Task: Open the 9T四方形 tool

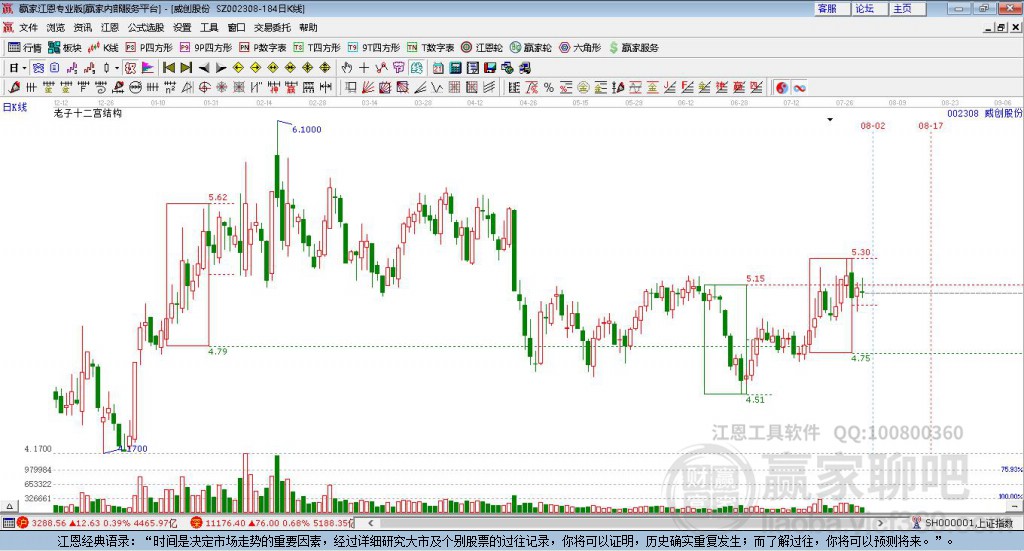Action: 374,48
